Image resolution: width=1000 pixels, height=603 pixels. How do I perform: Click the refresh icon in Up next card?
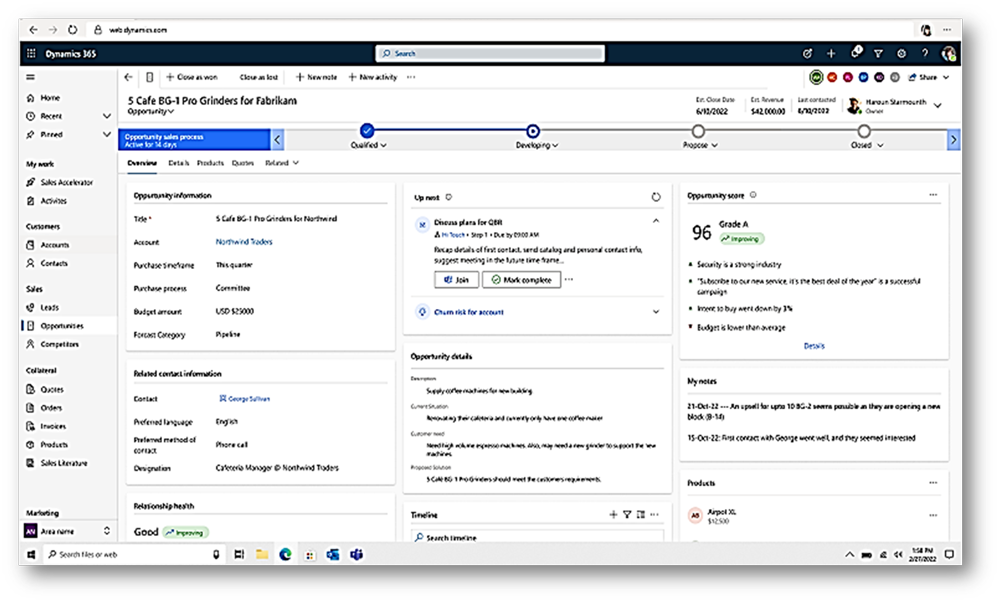click(656, 197)
